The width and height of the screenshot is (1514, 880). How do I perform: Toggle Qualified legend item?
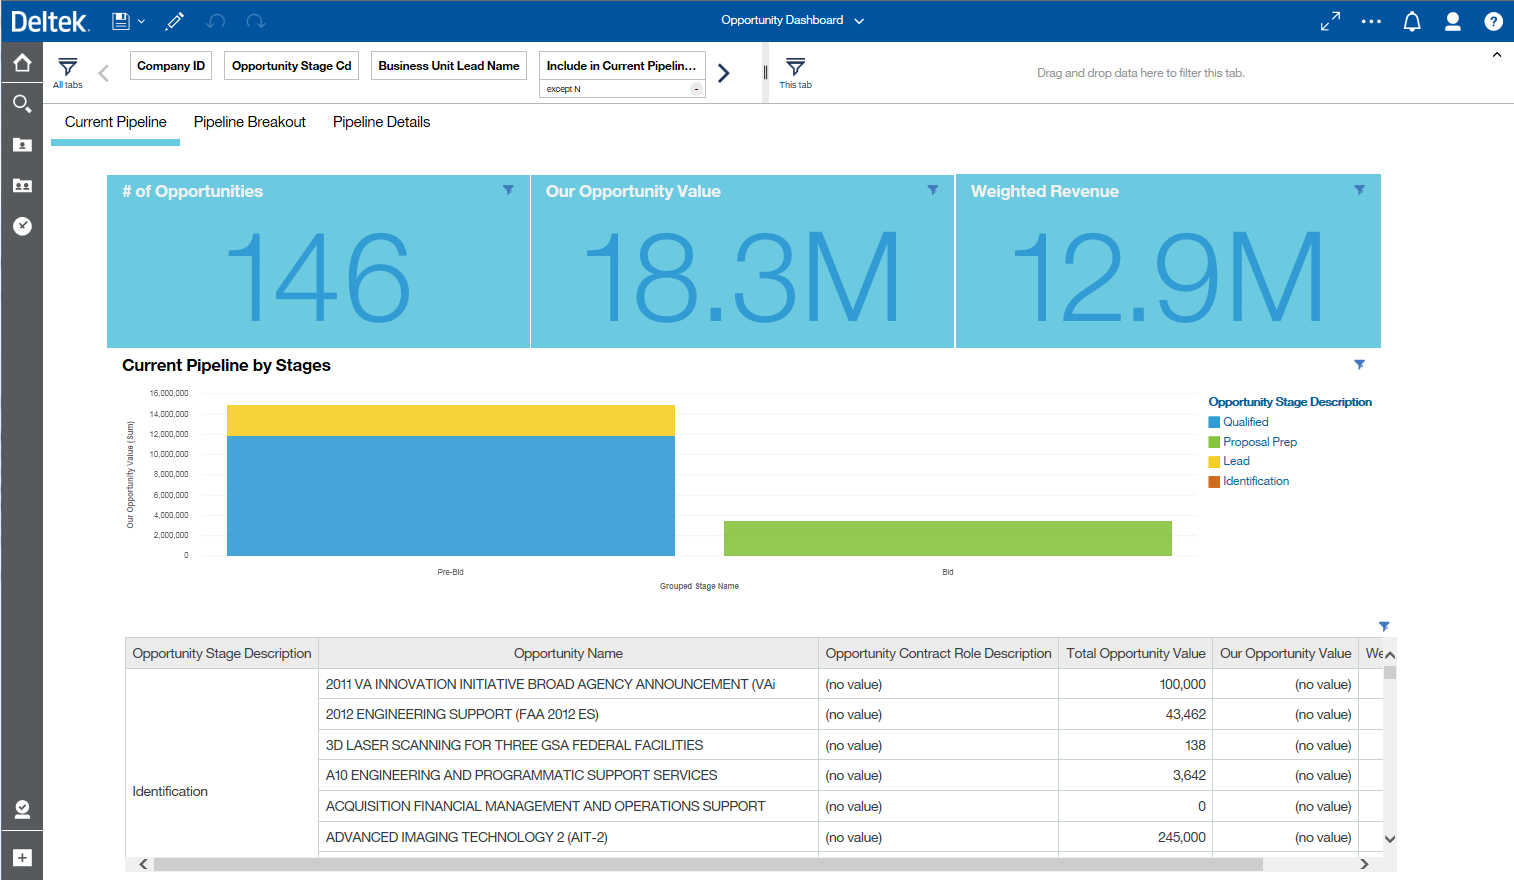coord(1245,422)
